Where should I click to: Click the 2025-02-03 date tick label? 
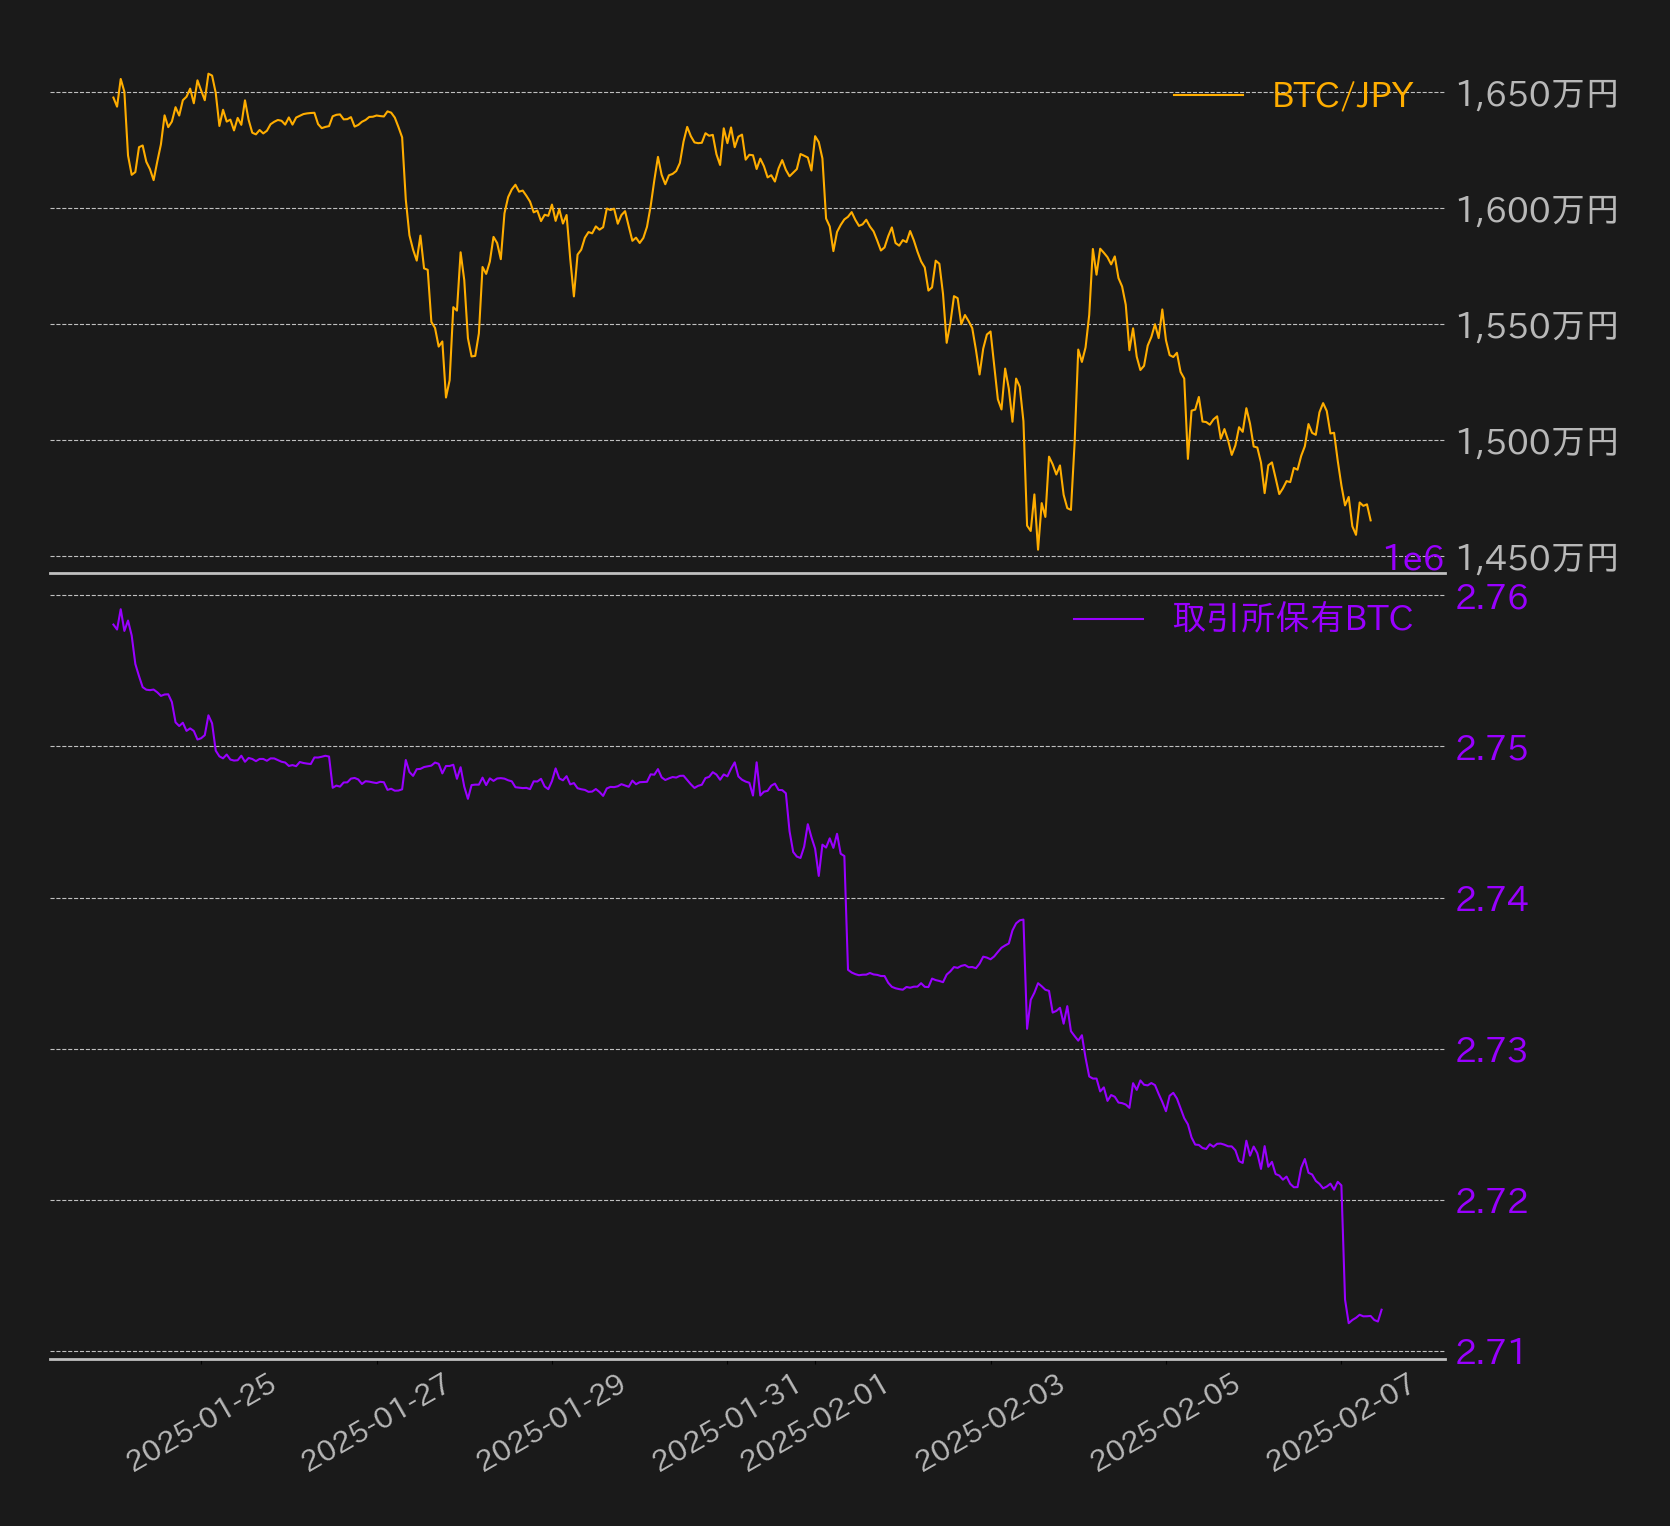pyautogui.click(x=990, y=1422)
